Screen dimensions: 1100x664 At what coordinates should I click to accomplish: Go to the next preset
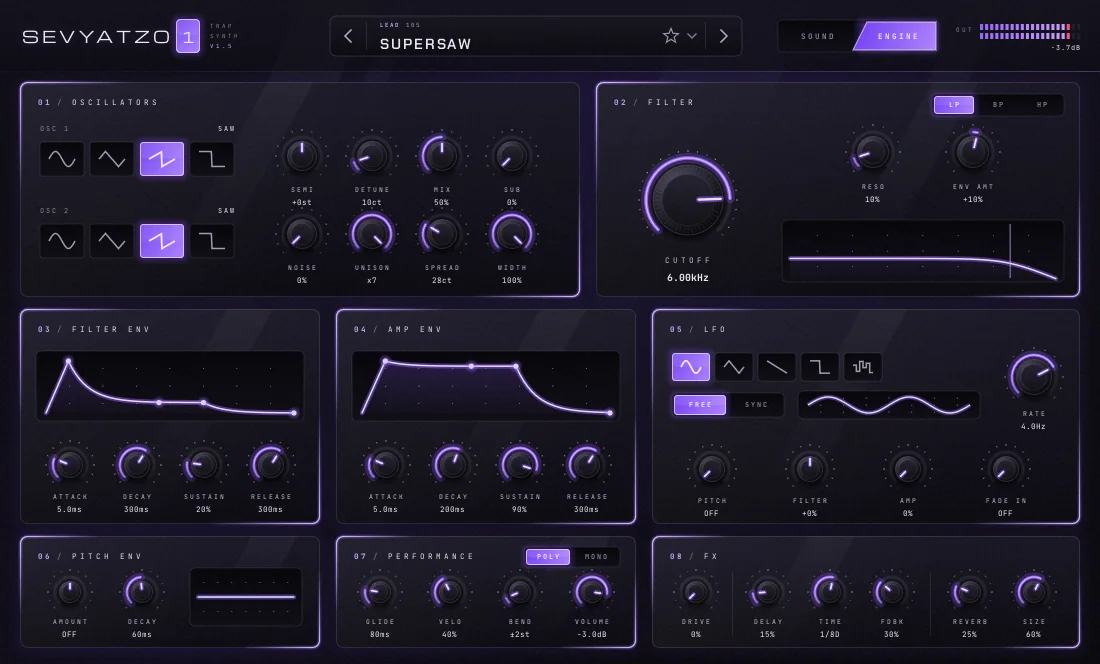click(723, 36)
